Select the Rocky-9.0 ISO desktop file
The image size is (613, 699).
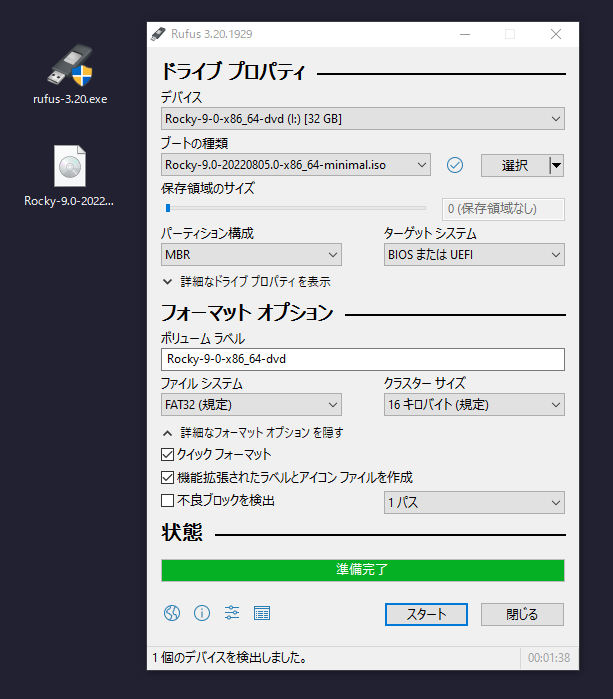pyautogui.click(x=69, y=176)
